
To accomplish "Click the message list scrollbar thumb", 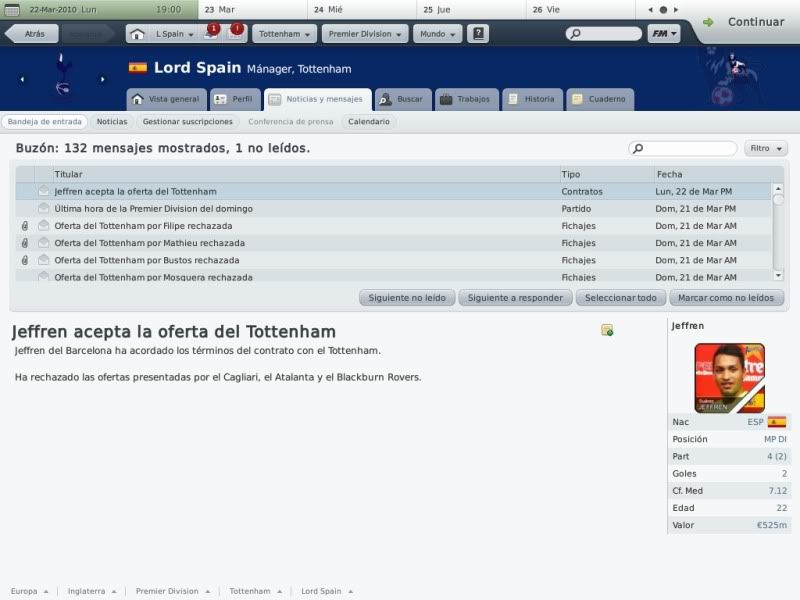I will tap(778, 200).
